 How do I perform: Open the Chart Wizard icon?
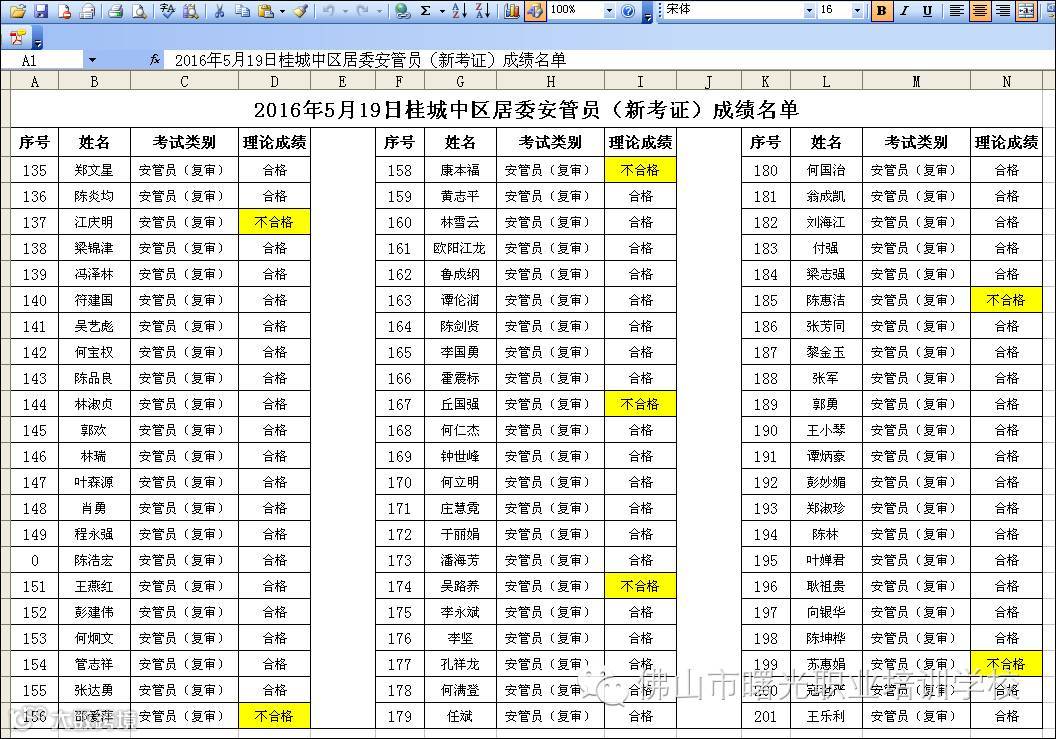pyautogui.click(x=512, y=11)
